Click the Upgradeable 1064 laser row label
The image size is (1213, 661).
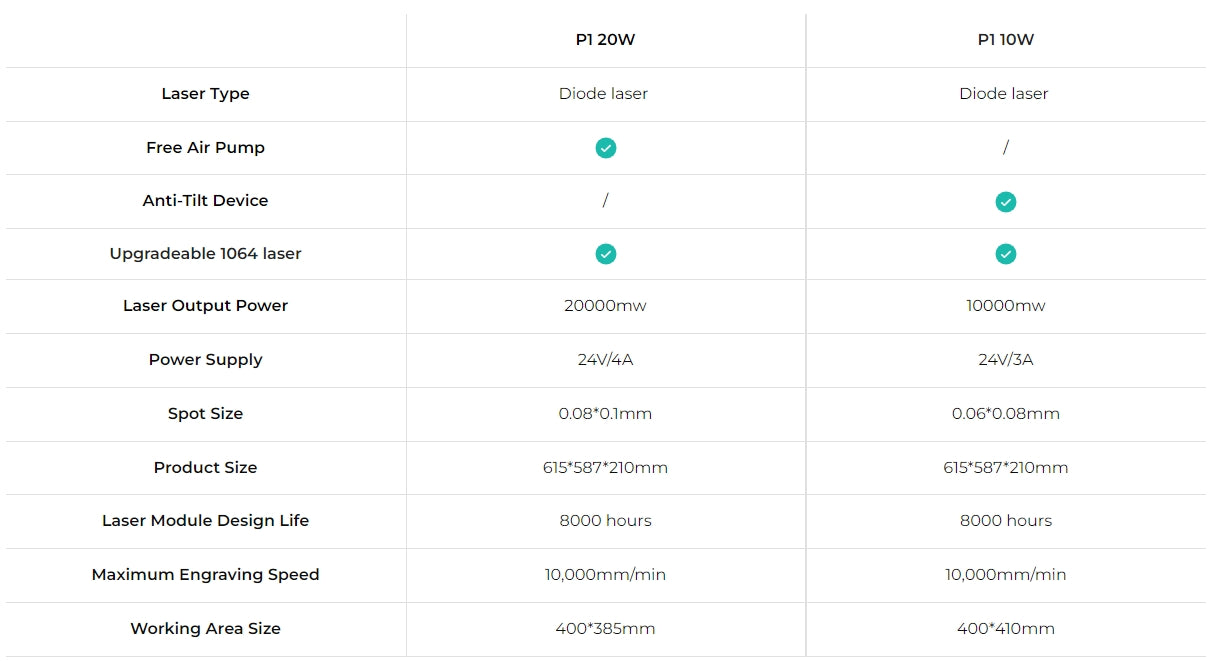pos(206,254)
